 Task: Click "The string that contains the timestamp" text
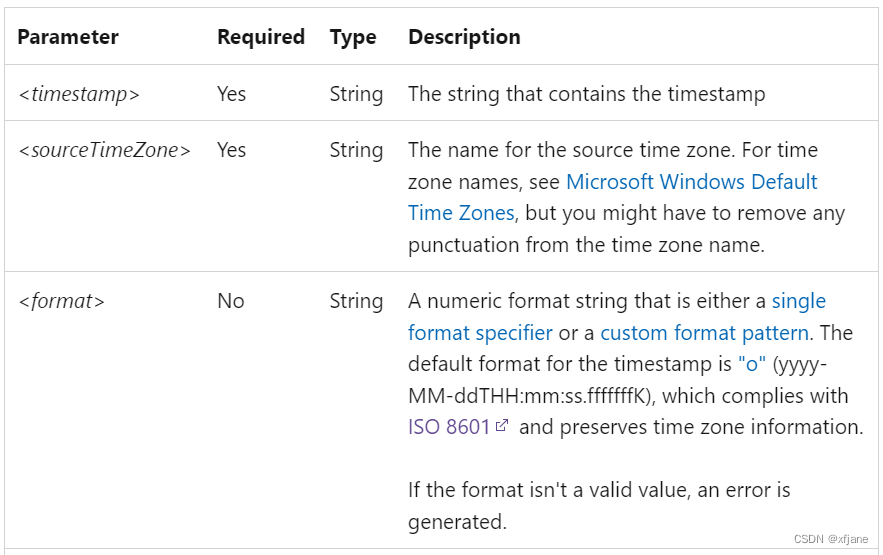pos(586,94)
